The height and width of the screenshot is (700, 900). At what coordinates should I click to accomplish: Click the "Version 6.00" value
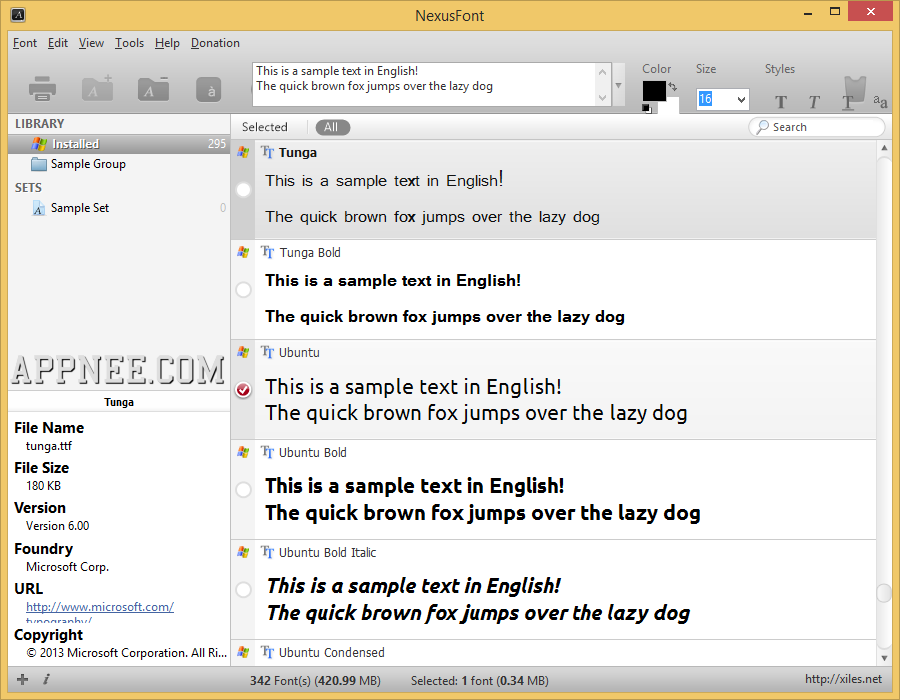(57, 526)
